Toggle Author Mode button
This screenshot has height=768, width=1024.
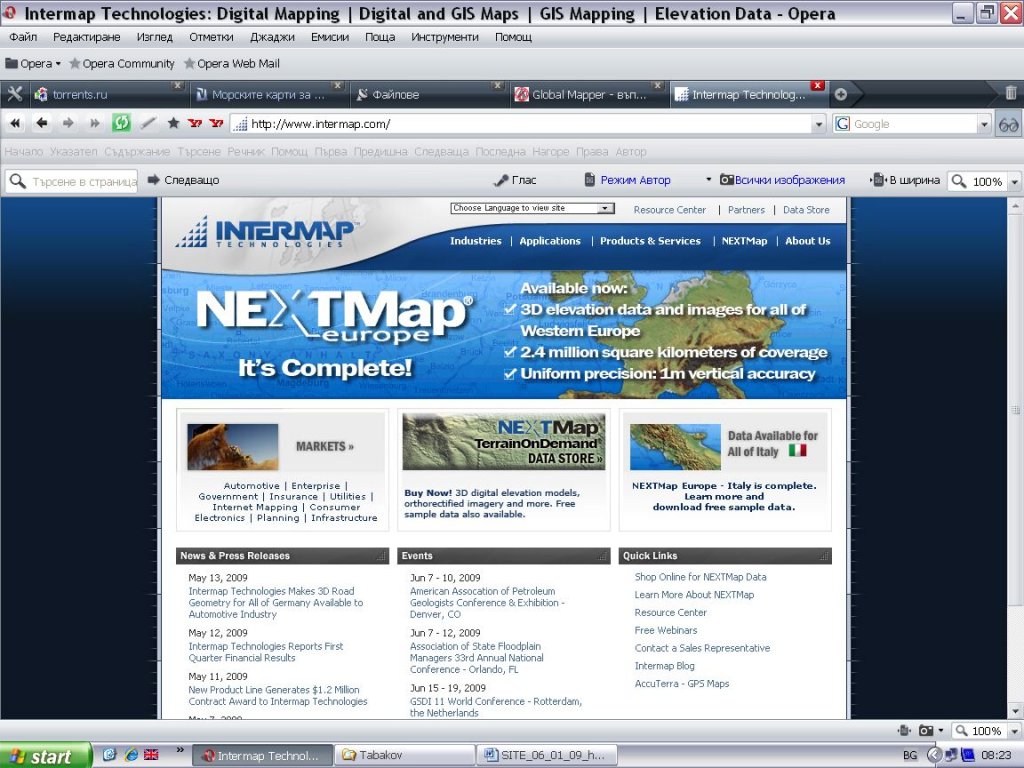tap(628, 180)
